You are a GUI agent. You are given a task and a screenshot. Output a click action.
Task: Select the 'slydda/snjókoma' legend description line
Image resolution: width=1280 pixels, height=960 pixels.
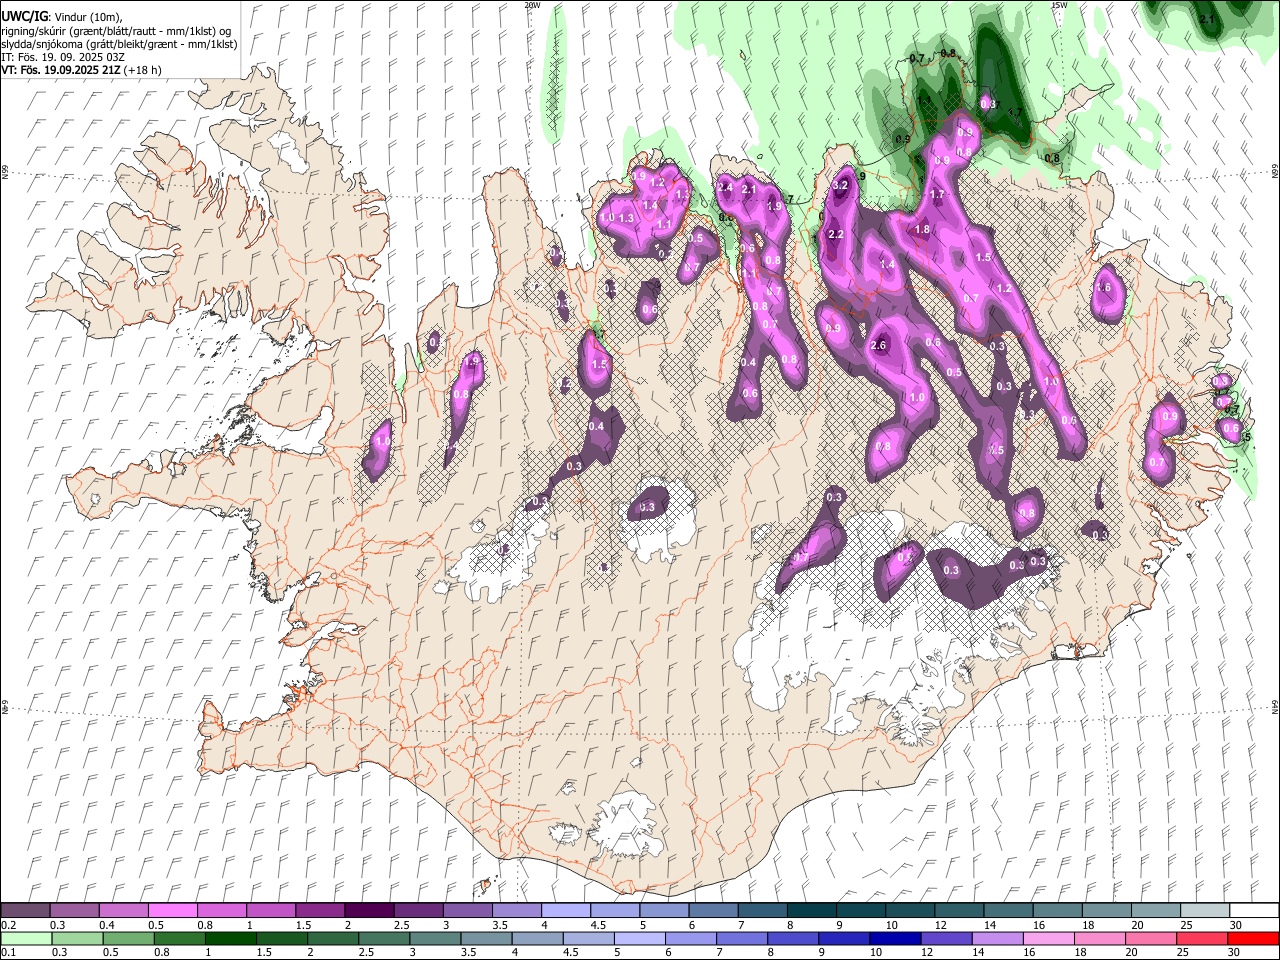(x=119, y=44)
